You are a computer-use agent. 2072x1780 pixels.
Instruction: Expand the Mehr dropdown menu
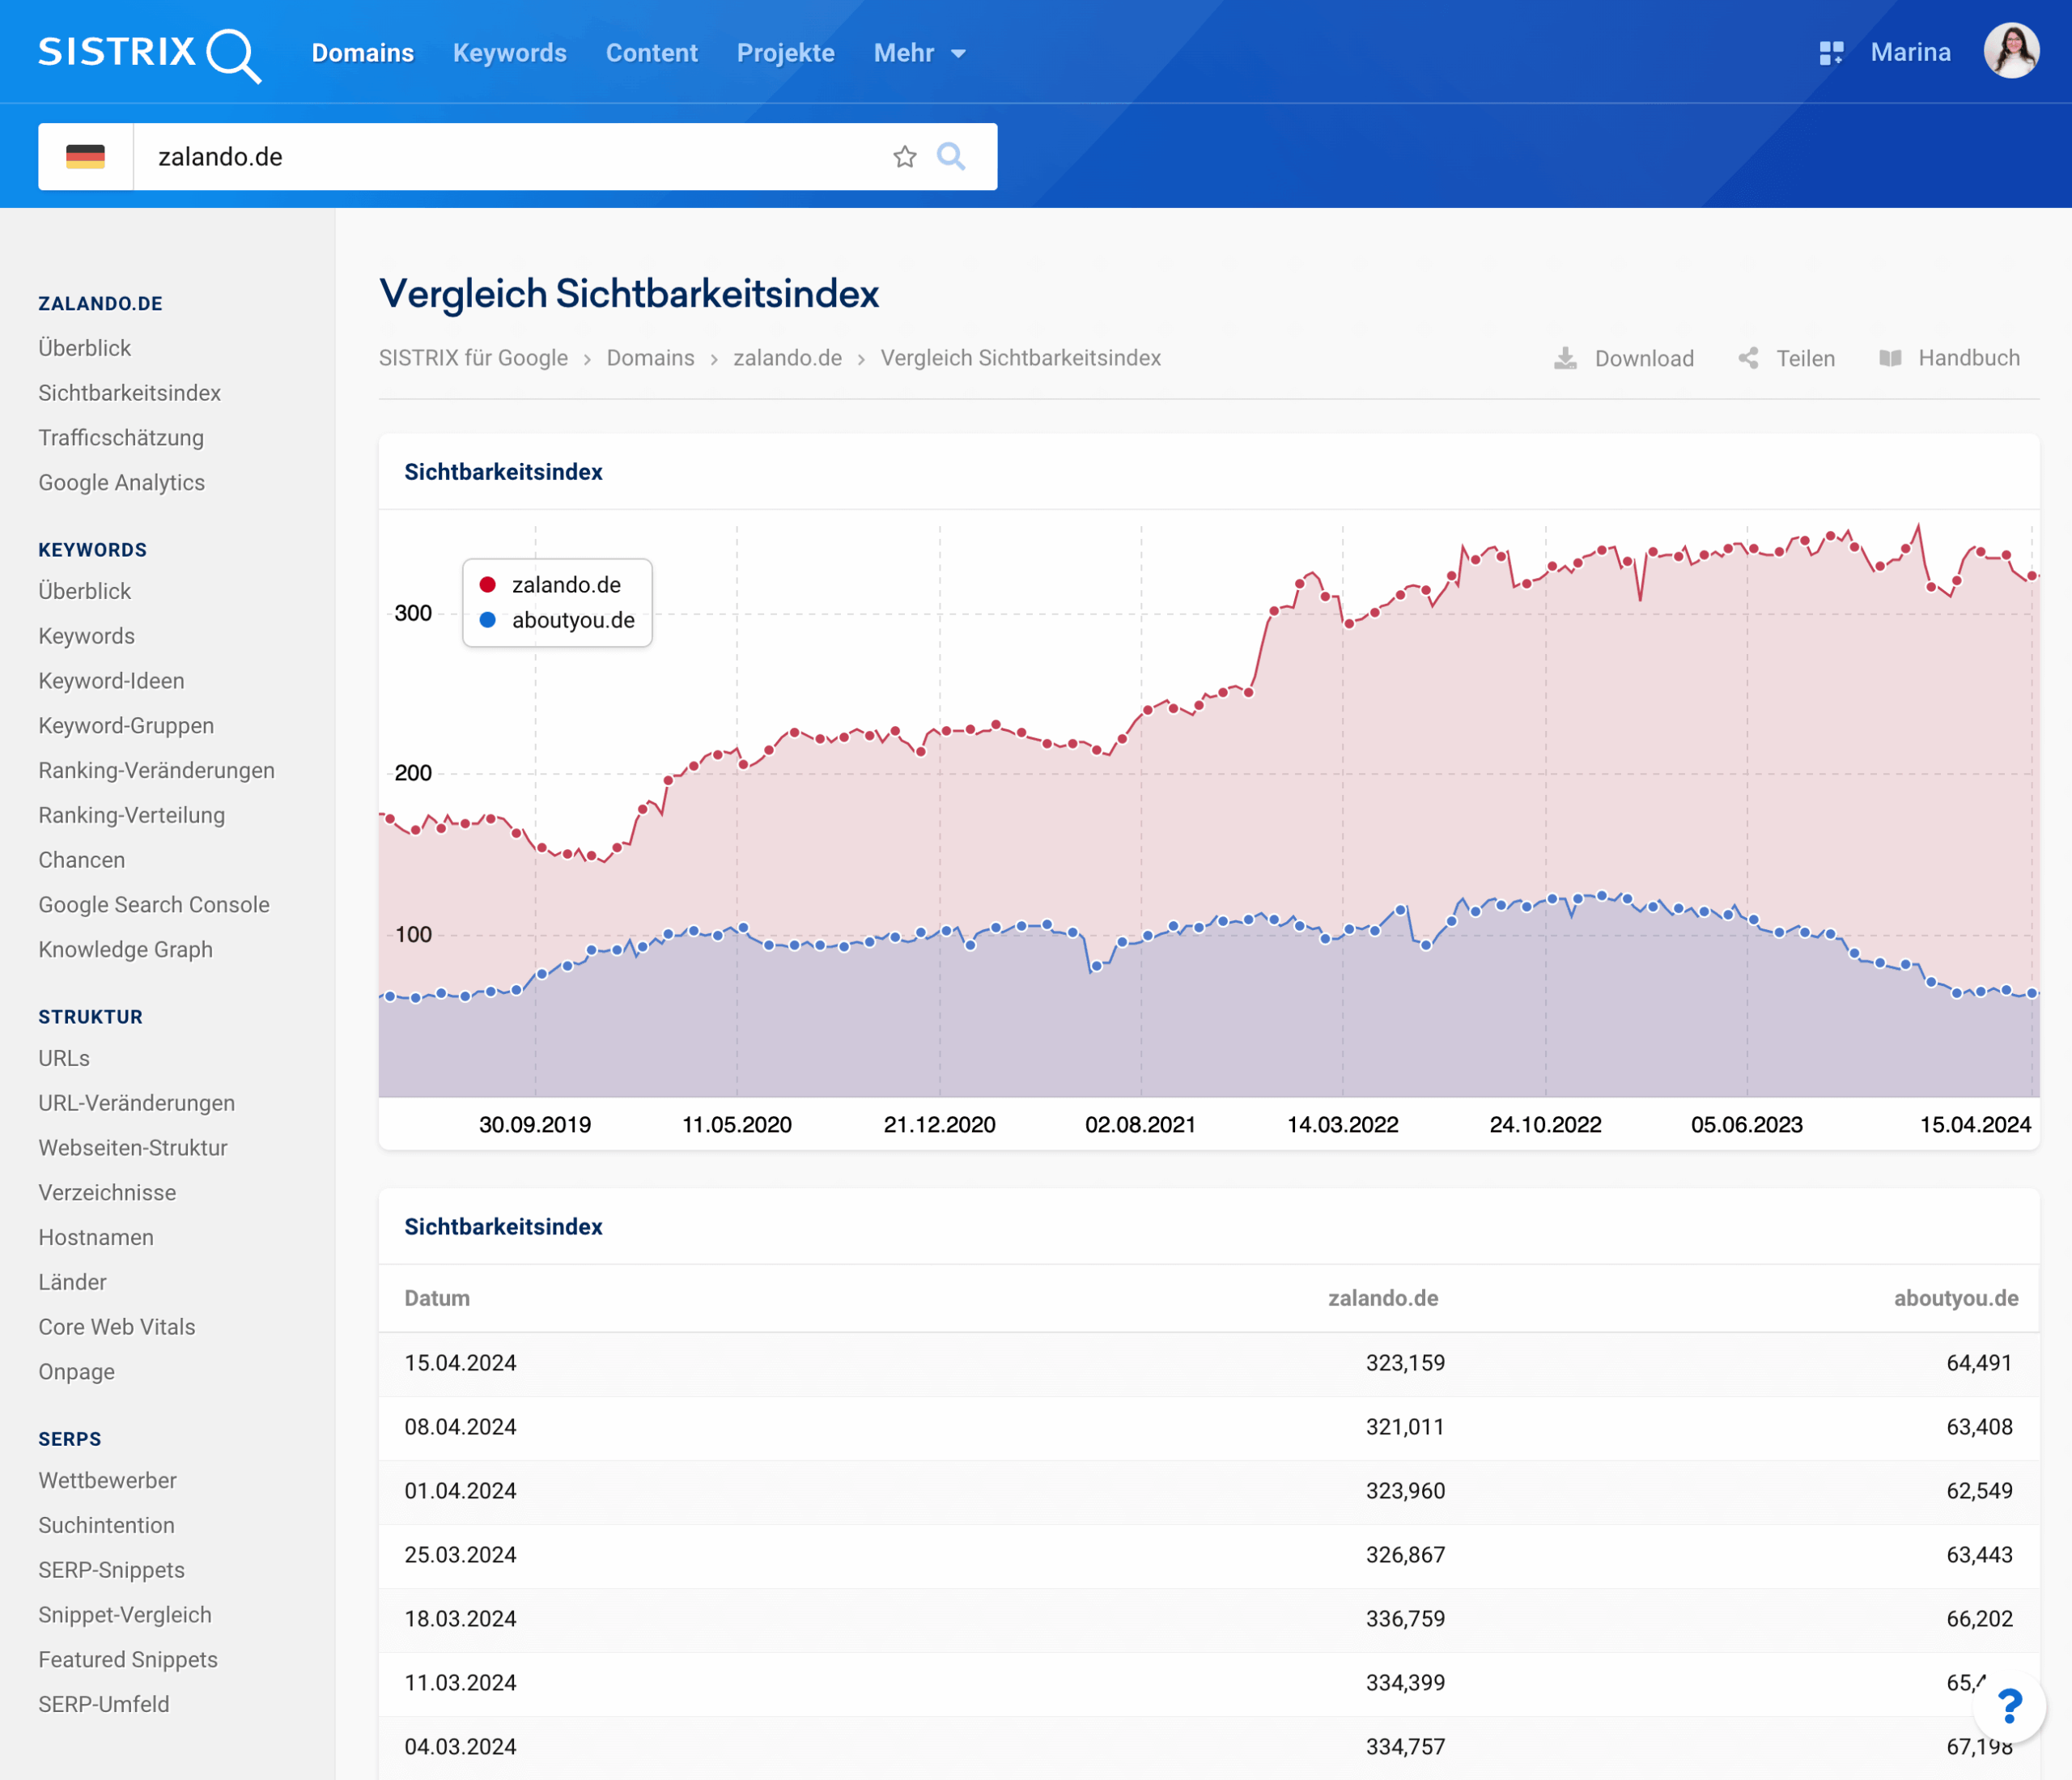(920, 53)
